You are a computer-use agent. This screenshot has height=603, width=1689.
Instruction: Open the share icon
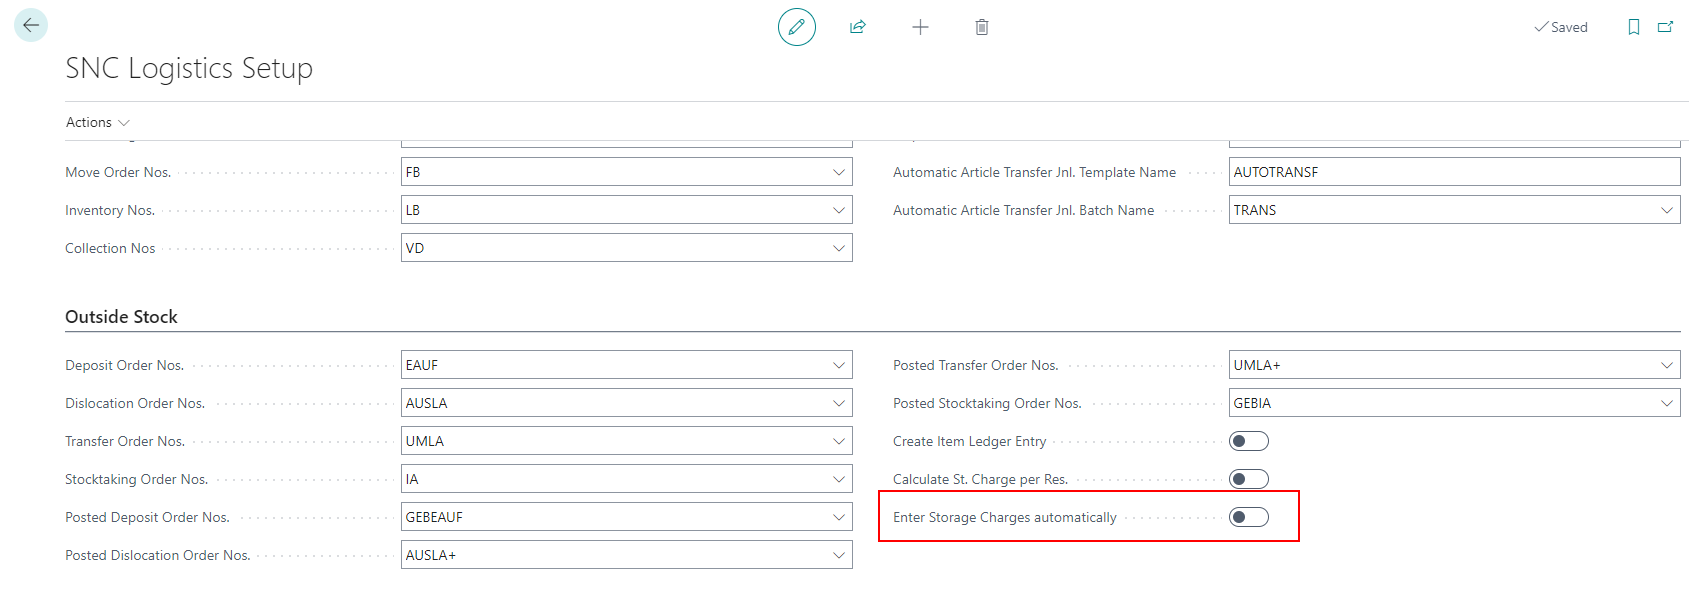click(x=857, y=27)
